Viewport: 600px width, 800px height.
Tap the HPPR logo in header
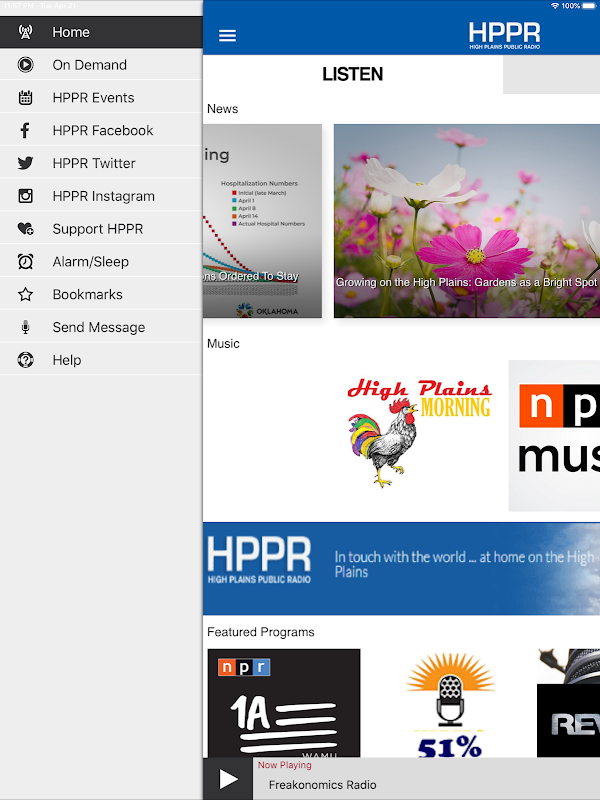pyautogui.click(x=504, y=35)
